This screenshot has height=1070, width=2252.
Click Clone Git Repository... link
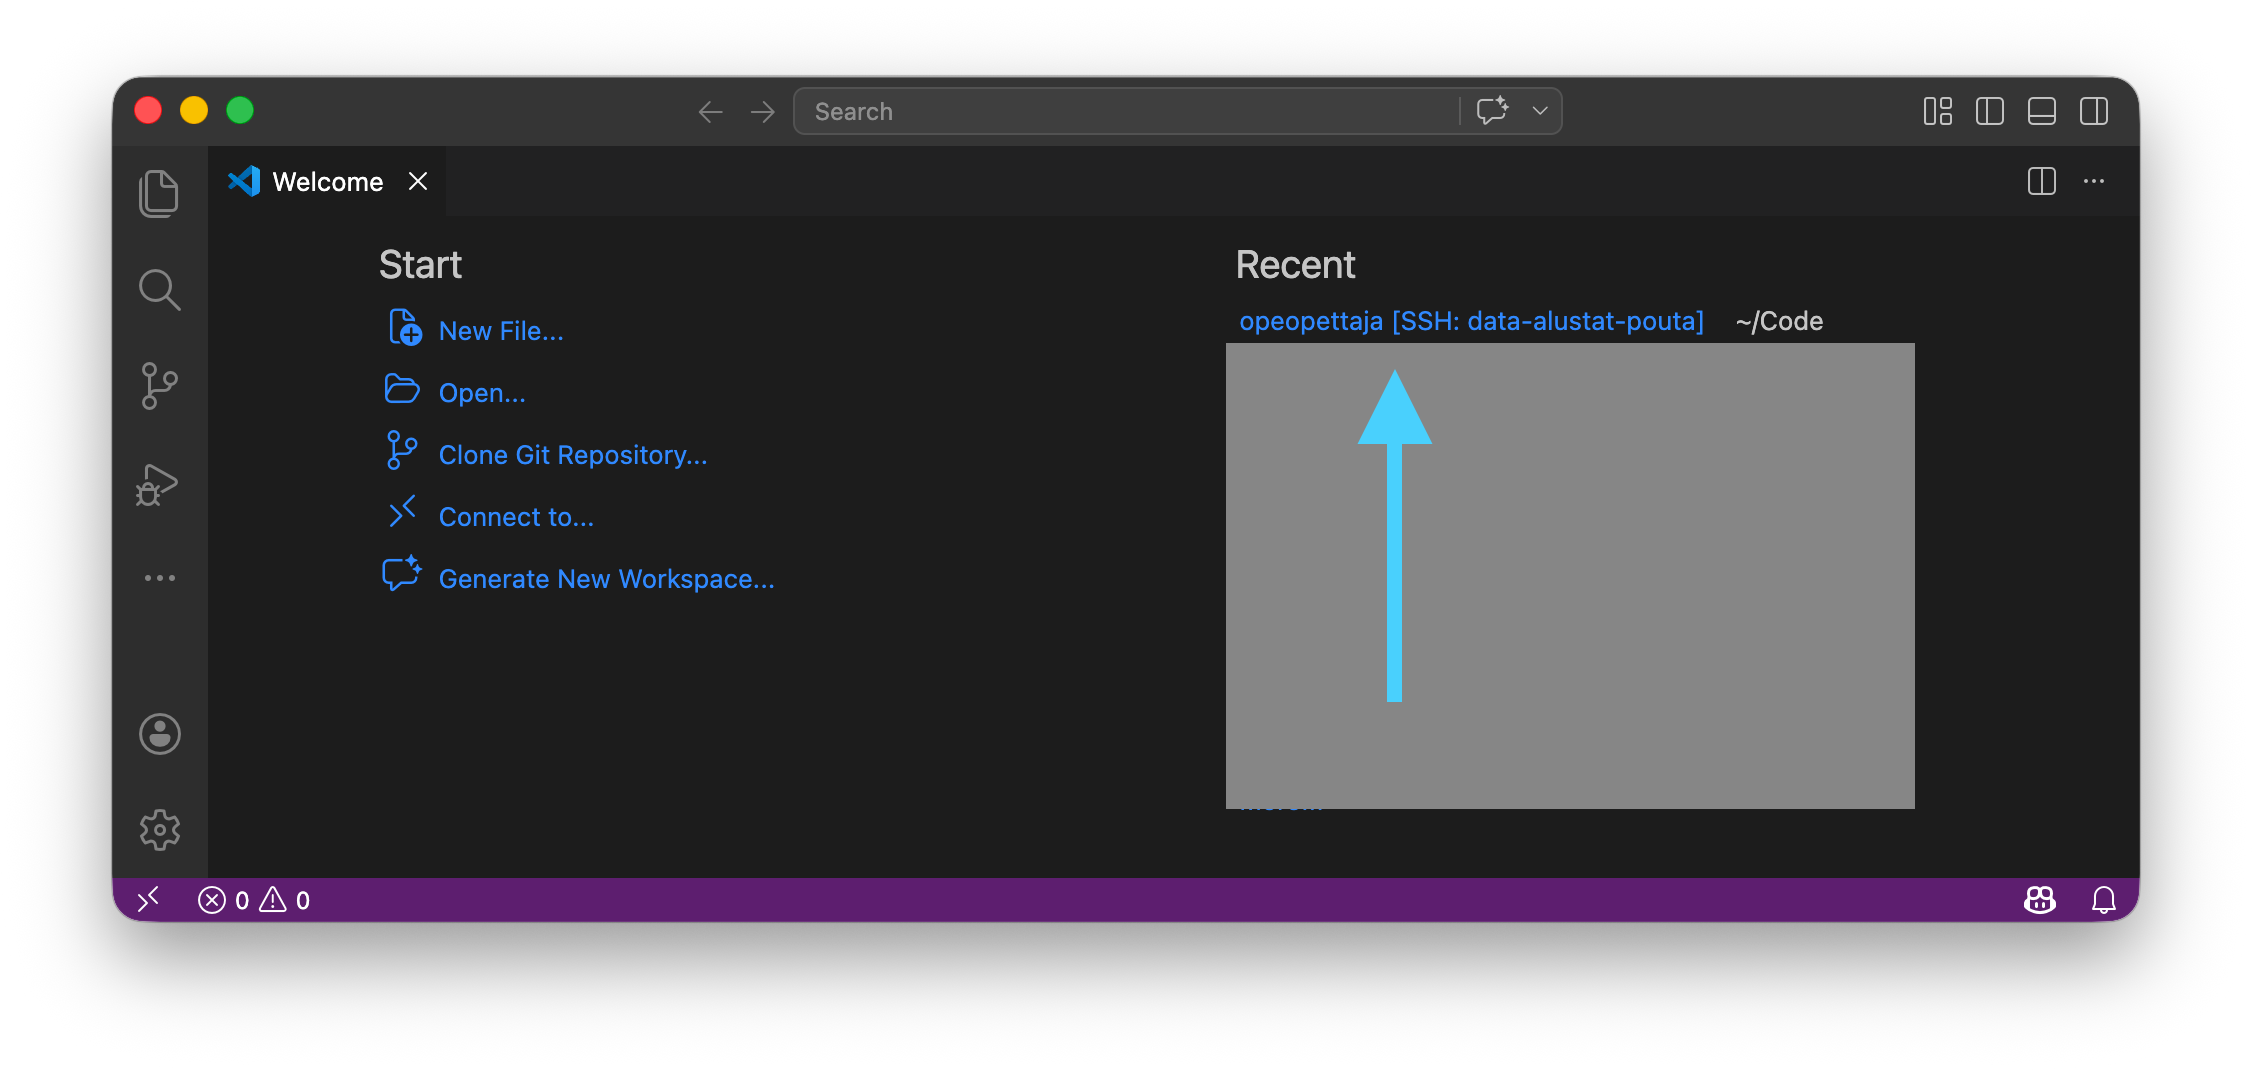point(573,455)
